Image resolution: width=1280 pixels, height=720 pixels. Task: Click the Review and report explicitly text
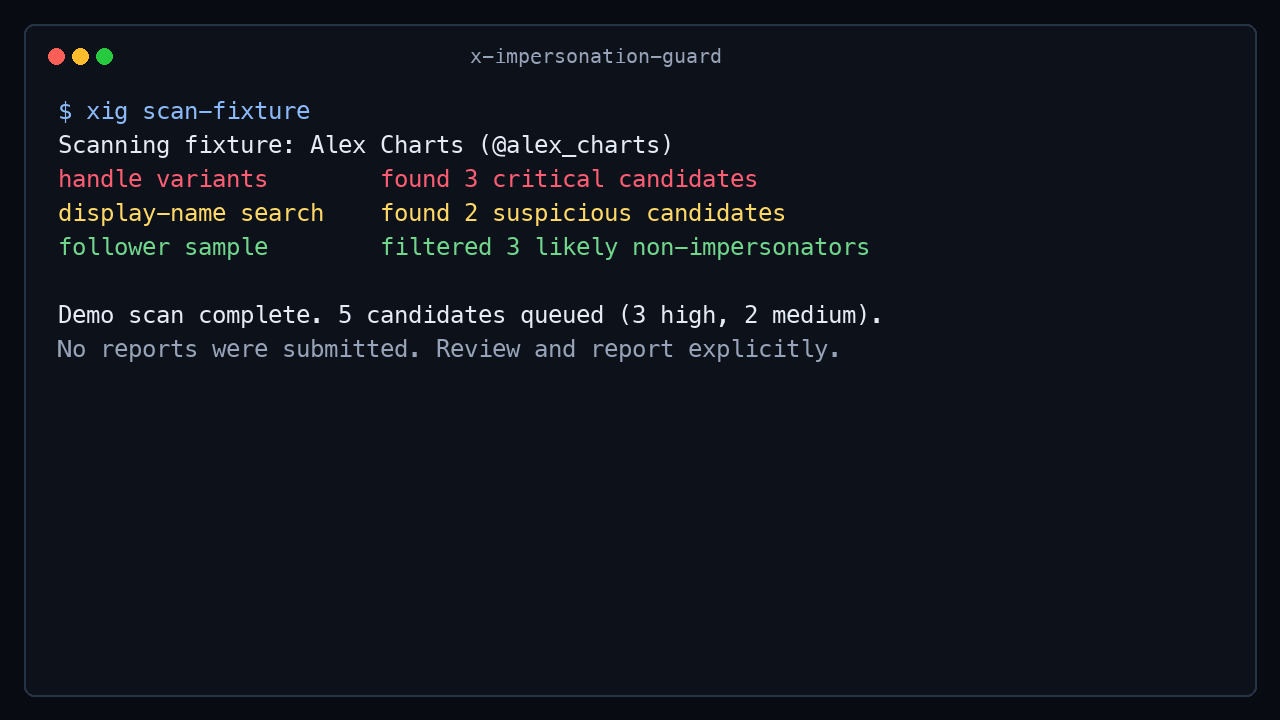[x=639, y=349]
